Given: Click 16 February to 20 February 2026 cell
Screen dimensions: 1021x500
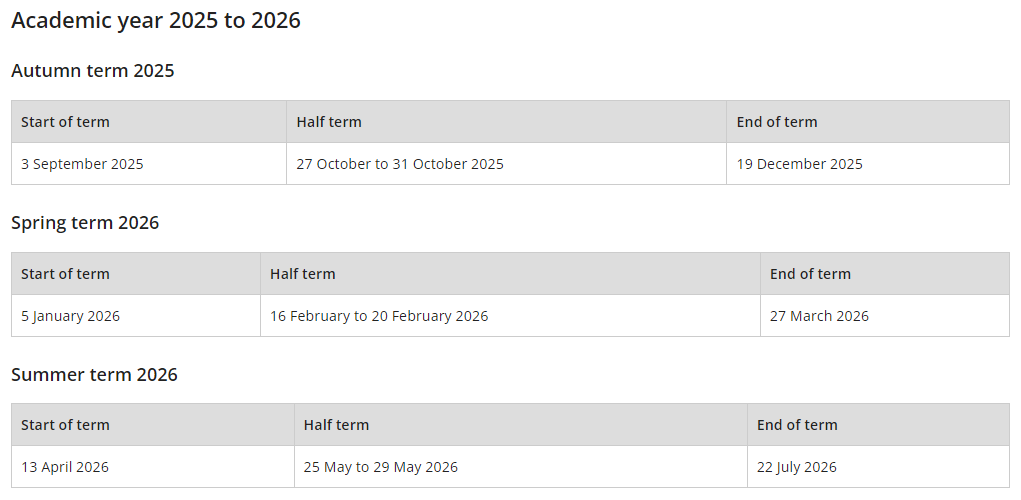Looking at the screenshot, I should pos(510,316).
